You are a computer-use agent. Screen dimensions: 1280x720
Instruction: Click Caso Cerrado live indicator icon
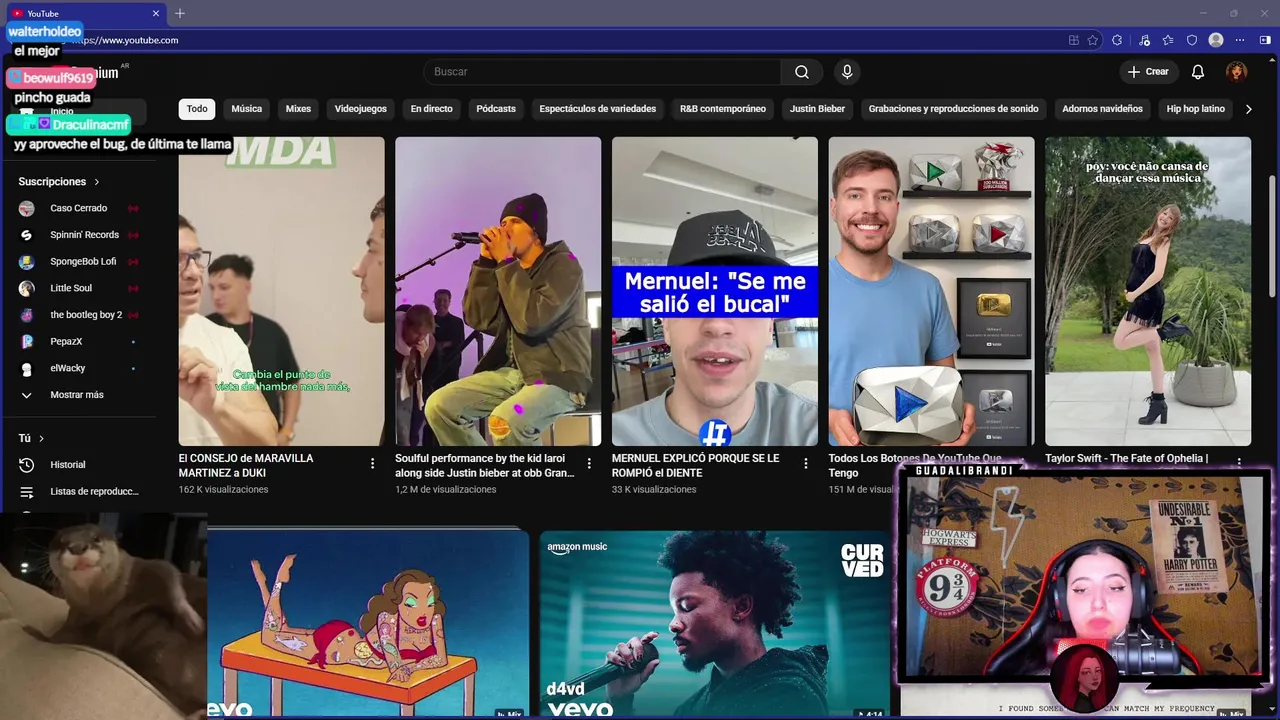(x=133, y=208)
